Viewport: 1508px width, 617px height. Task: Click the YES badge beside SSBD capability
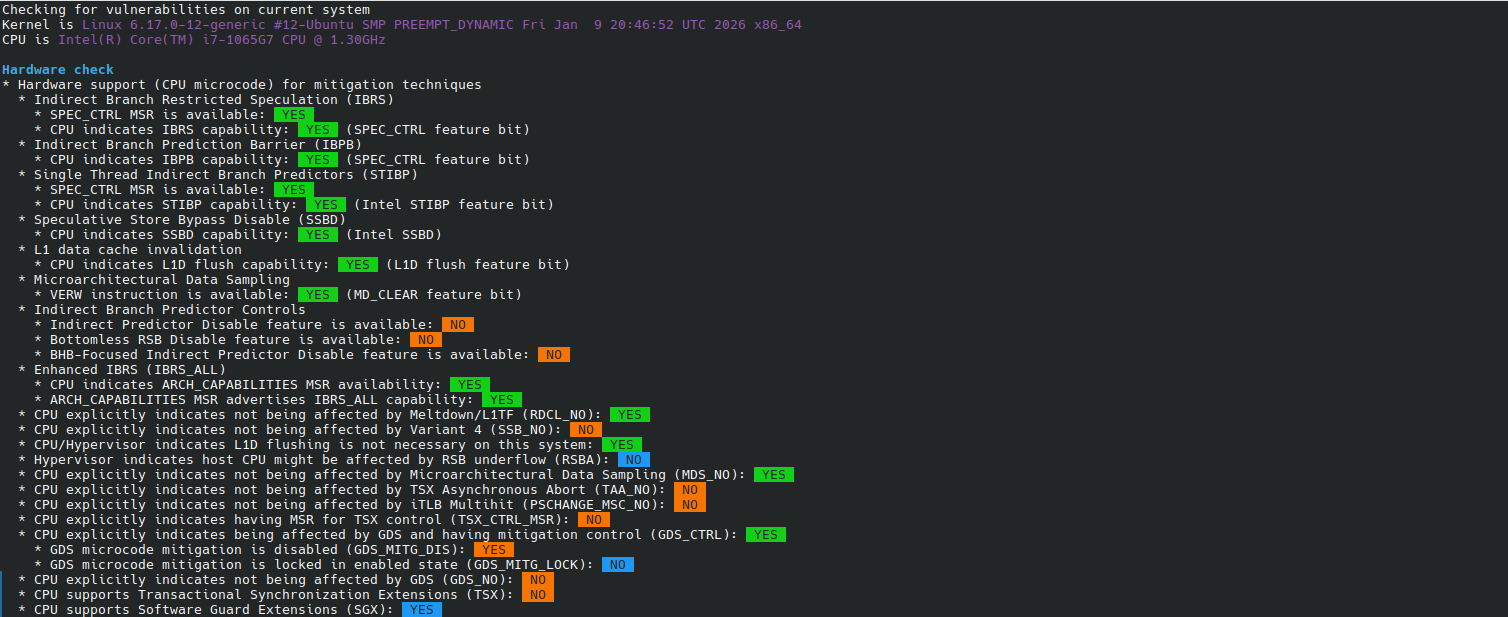(317, 235)
